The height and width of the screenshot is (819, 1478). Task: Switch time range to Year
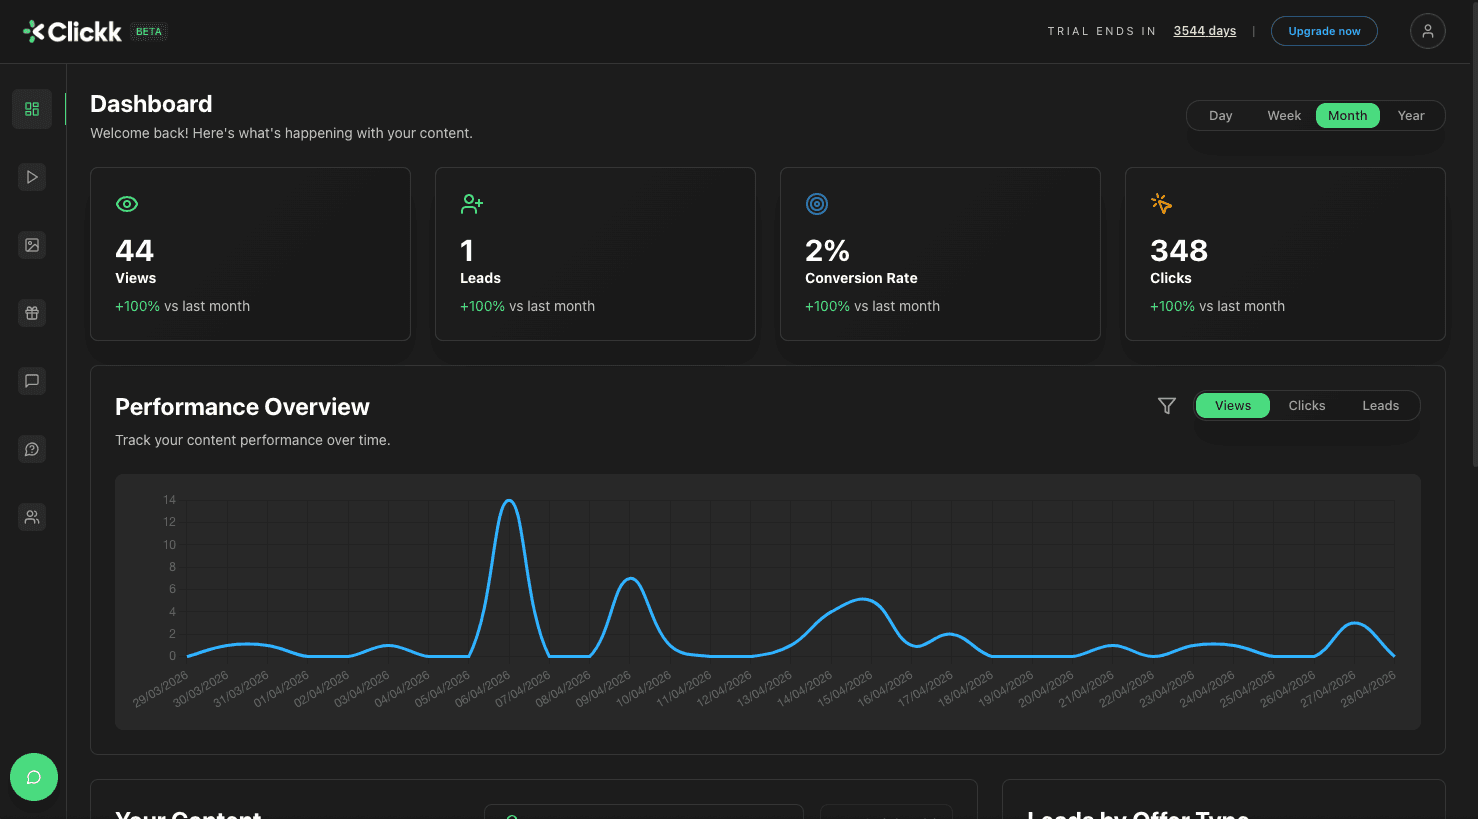coord(1411,116)
